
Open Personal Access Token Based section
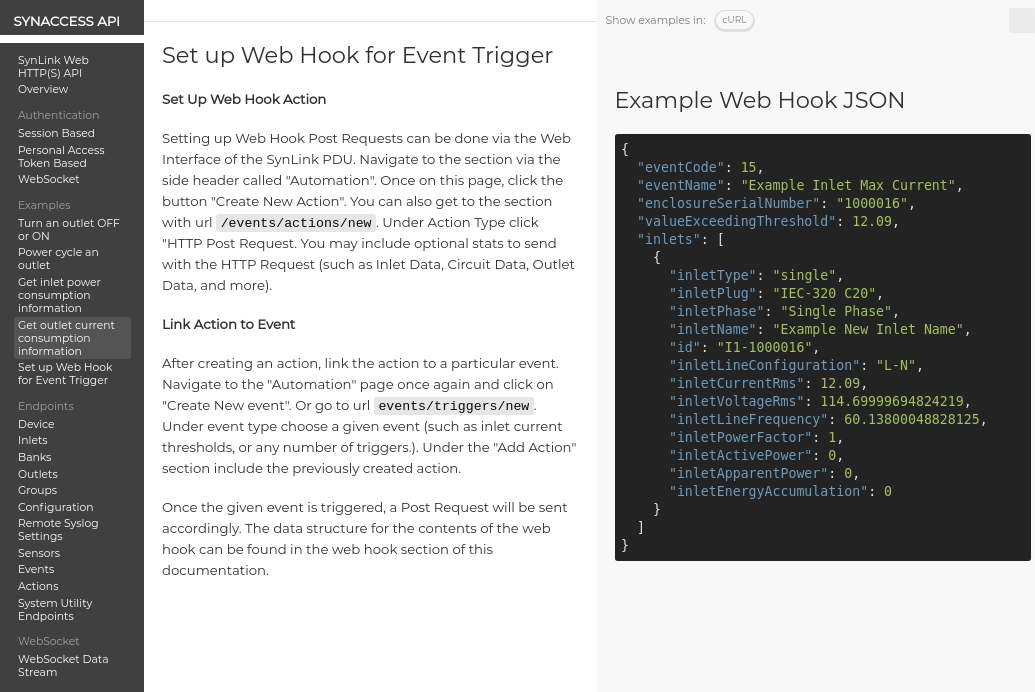click(x=60, y=156)
